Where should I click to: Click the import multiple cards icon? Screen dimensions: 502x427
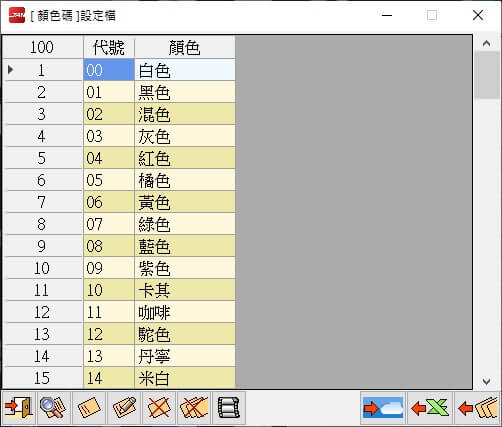(477, 407)
